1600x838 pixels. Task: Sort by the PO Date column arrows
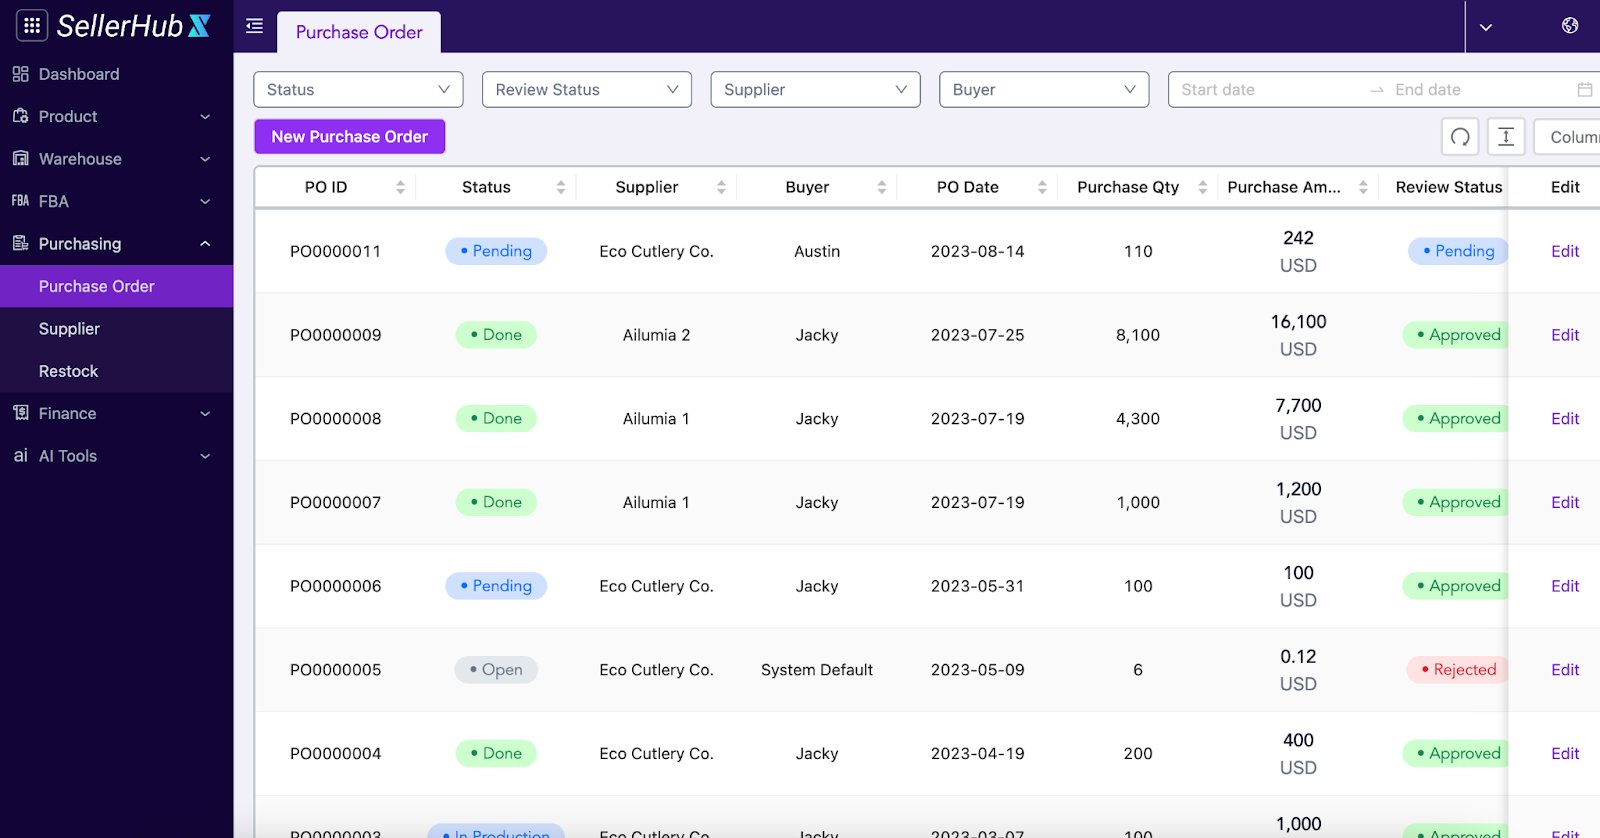coord(1042,187)
